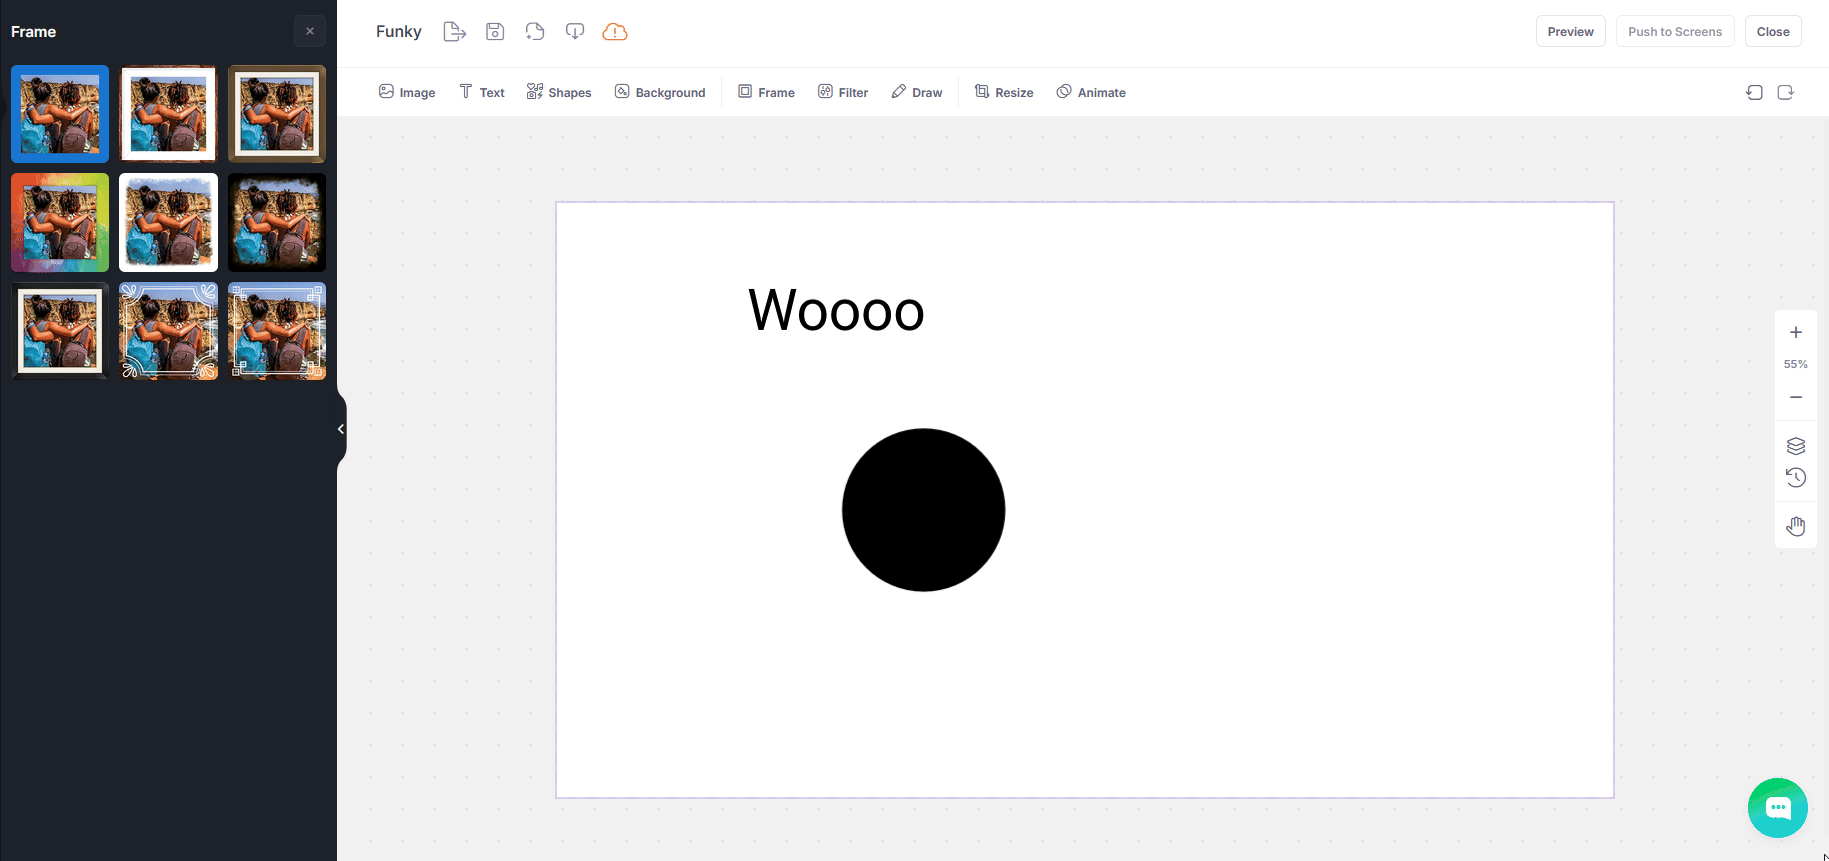
Task: Select the golden wooden frame thumbnail
Action: point(277,114)
